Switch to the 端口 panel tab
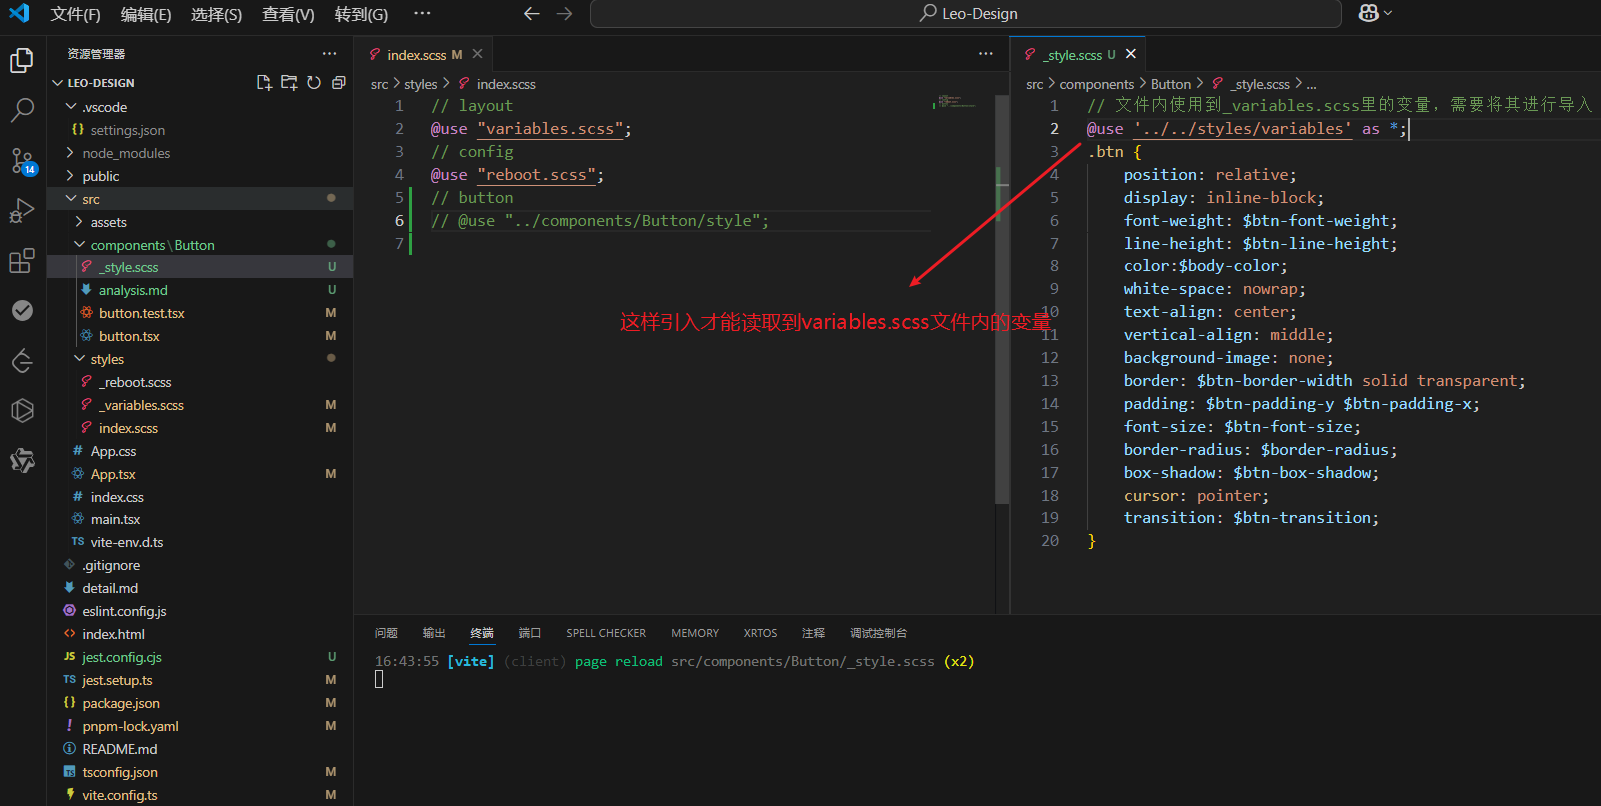1601x806 pixels. (530, 633)
